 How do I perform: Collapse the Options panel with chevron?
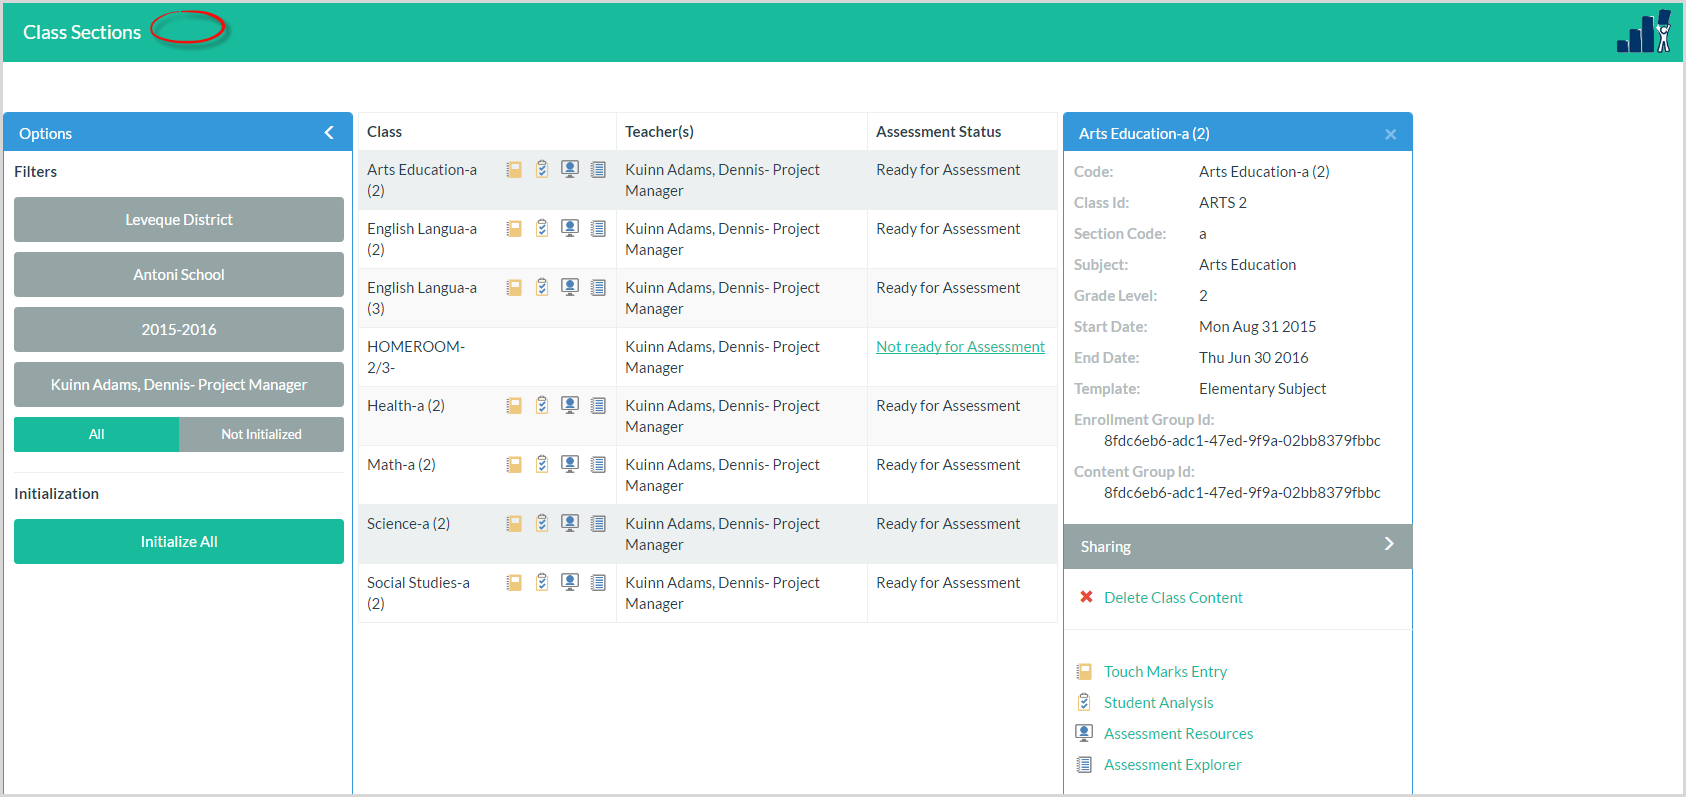coord(329,133)
